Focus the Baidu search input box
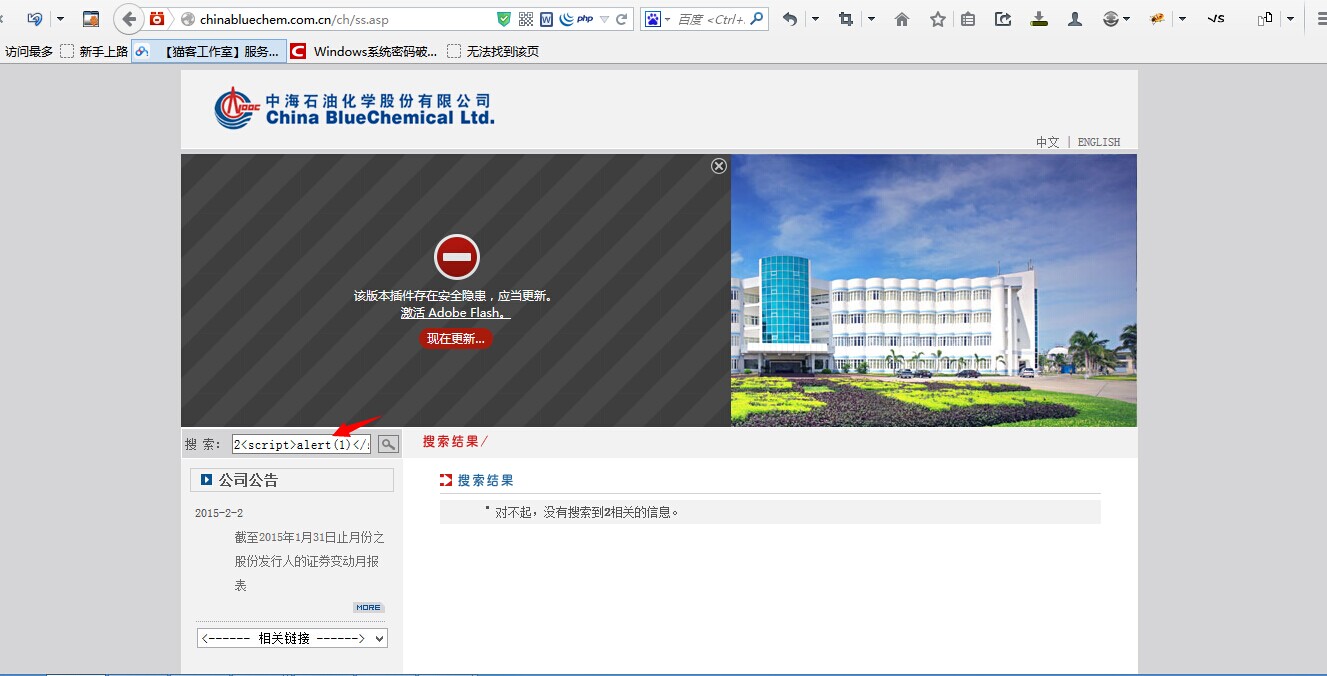 (710, 19)
